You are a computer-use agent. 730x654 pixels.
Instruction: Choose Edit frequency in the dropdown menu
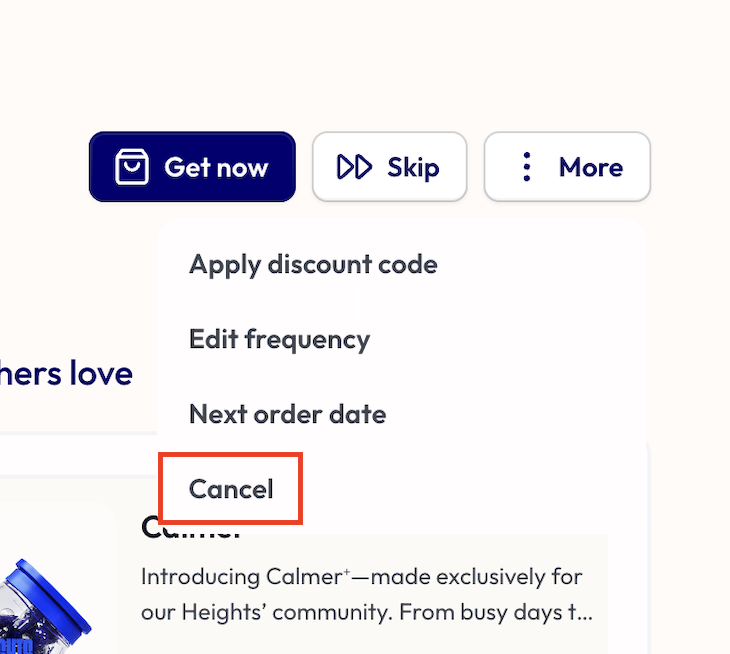pos(279,339)
